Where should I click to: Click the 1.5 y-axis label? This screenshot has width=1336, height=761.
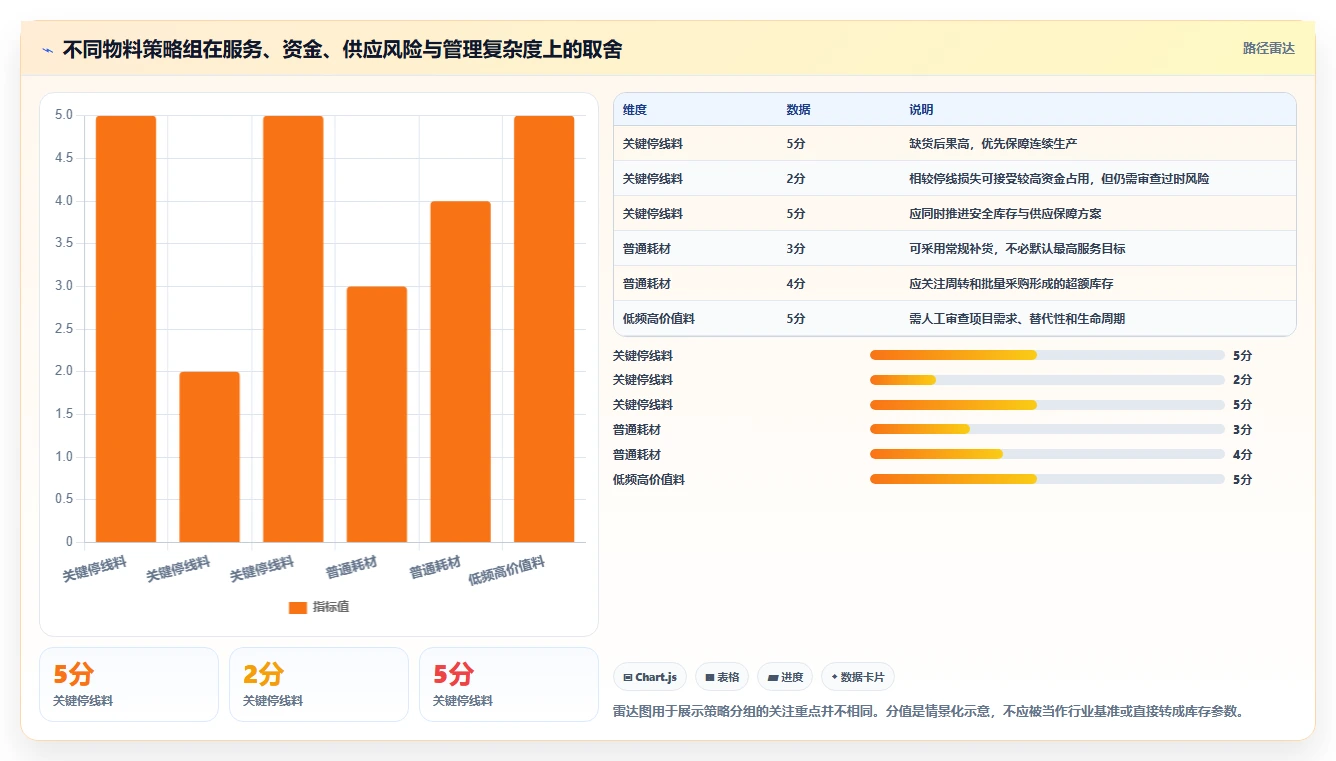pos(64,414)
